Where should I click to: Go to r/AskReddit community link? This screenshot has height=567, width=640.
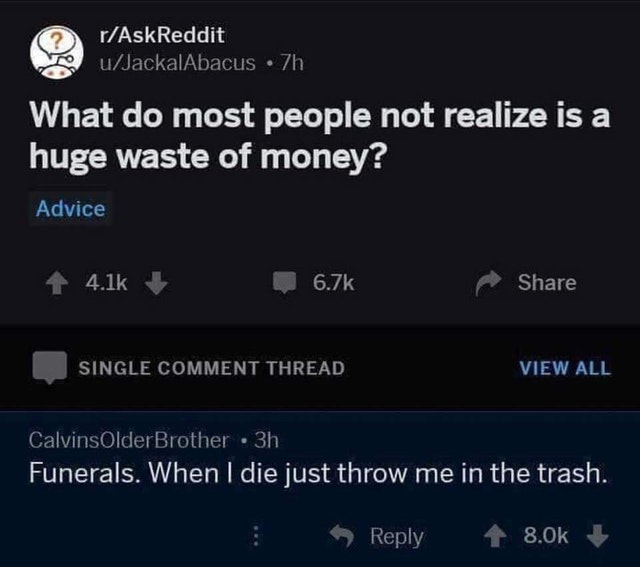pyautogui.click(x=163, y=35)
